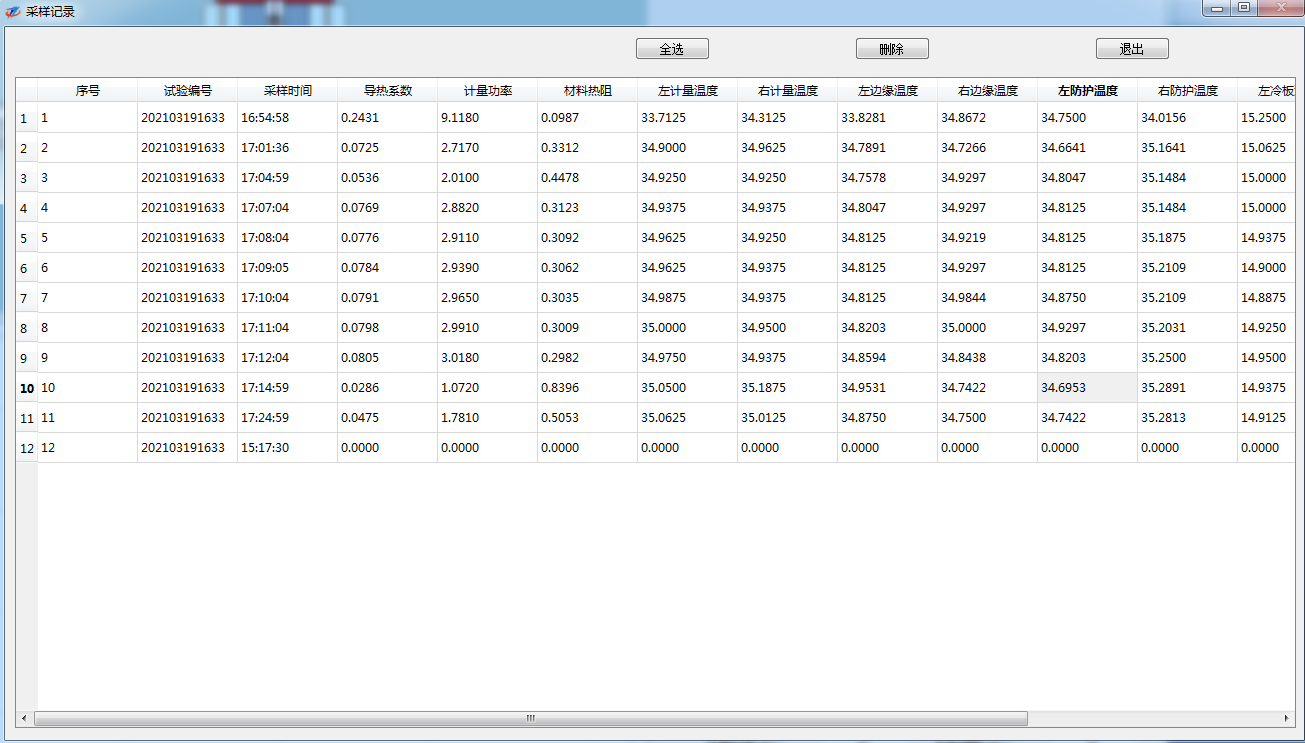The height and width of the screenshot is (743, 1305).
Task: Select cell 34.6953 in 左防护温度 column
Action: pyautogui.click(x=1087, y=388)
